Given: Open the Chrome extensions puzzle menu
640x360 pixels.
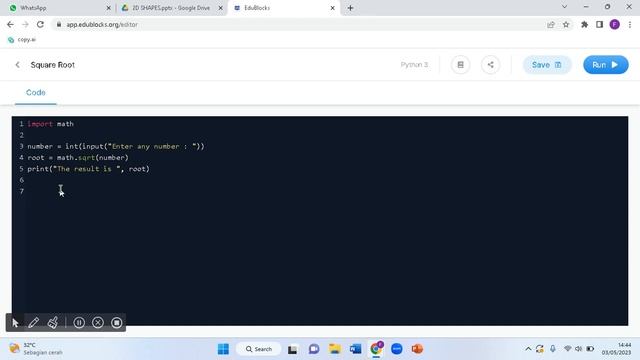Looking at the screenshot, I should point(584,24).
